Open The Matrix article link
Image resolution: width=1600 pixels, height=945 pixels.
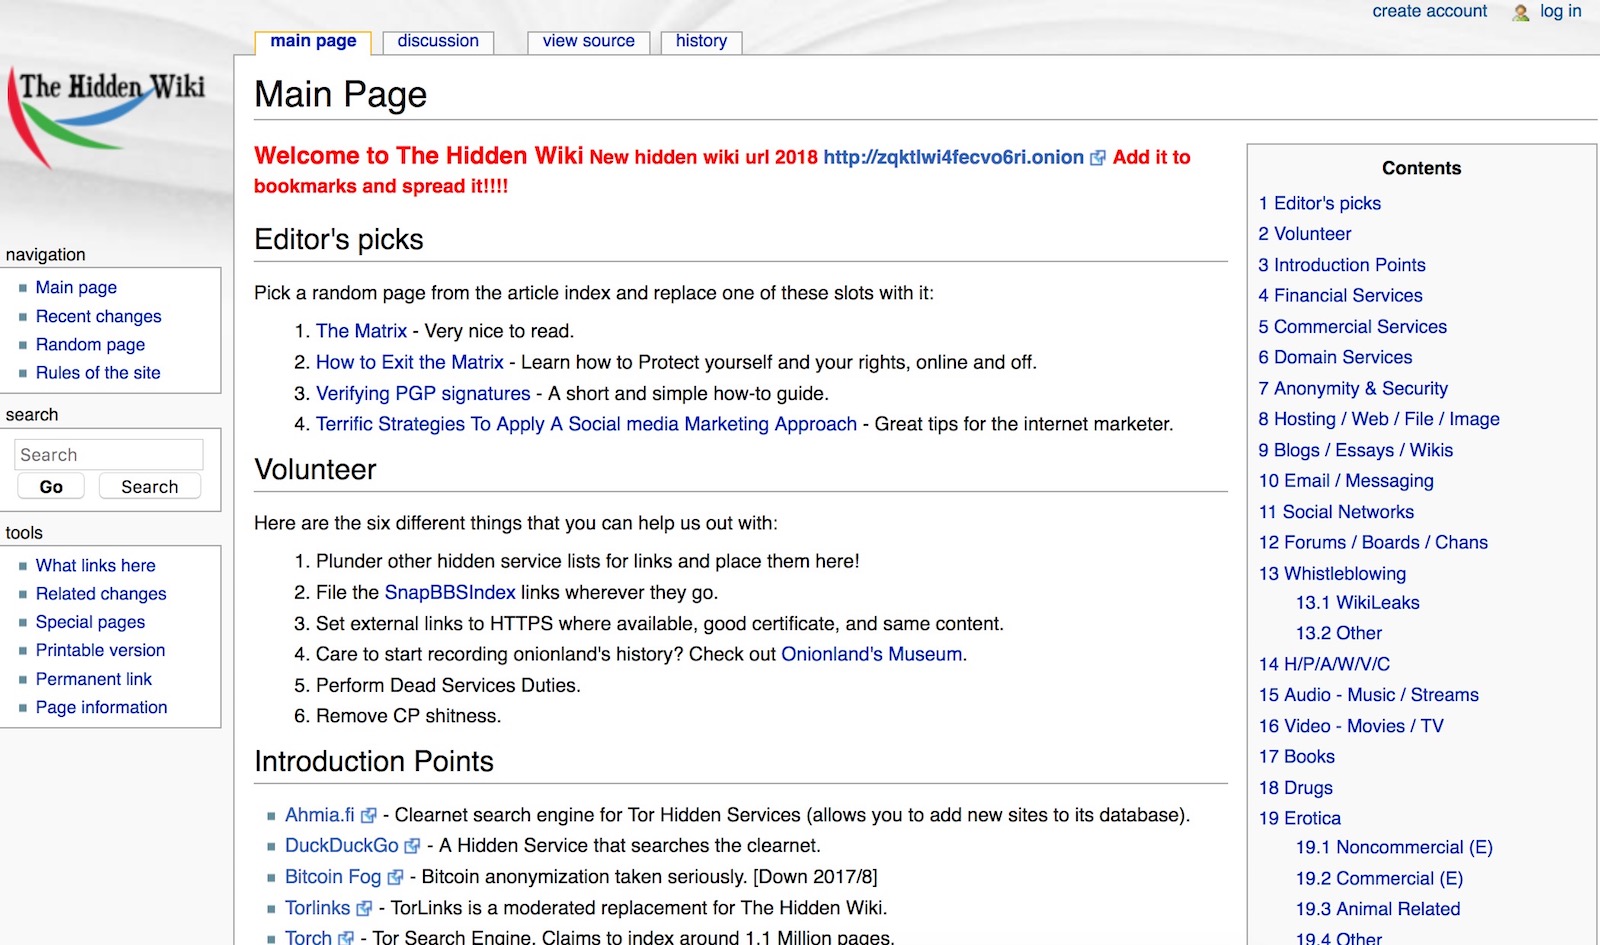pyautogui.click(x=361, y=332)
